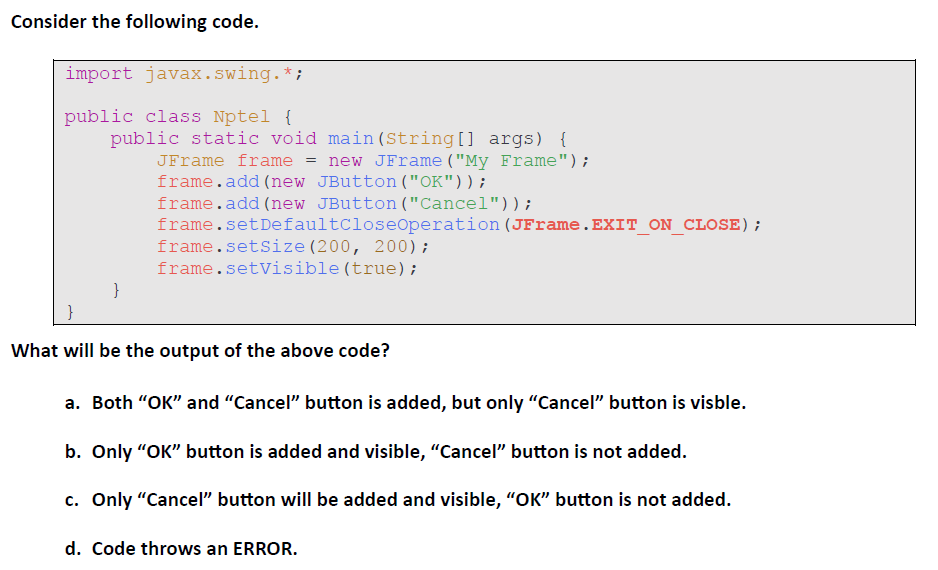This screenshot has width=938, height=570.
Task: Click the JButton("OK") add line
Action: point(321,181)
